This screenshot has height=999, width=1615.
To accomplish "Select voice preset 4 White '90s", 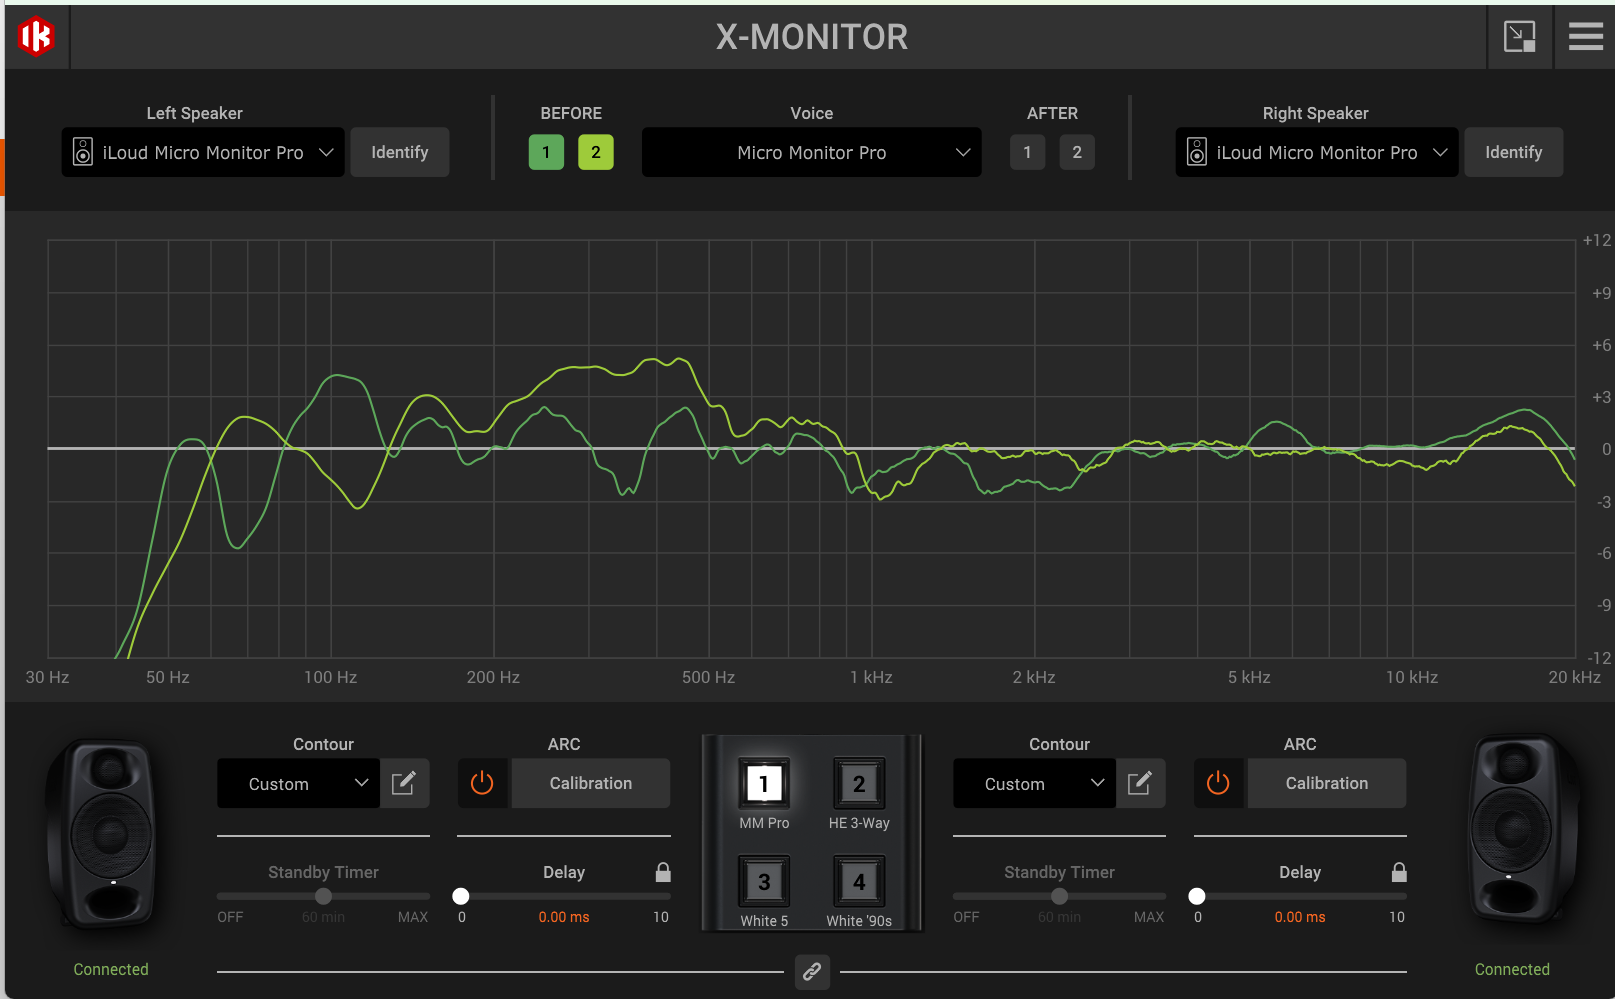I will pyautogui.click(x=858, y=882).
